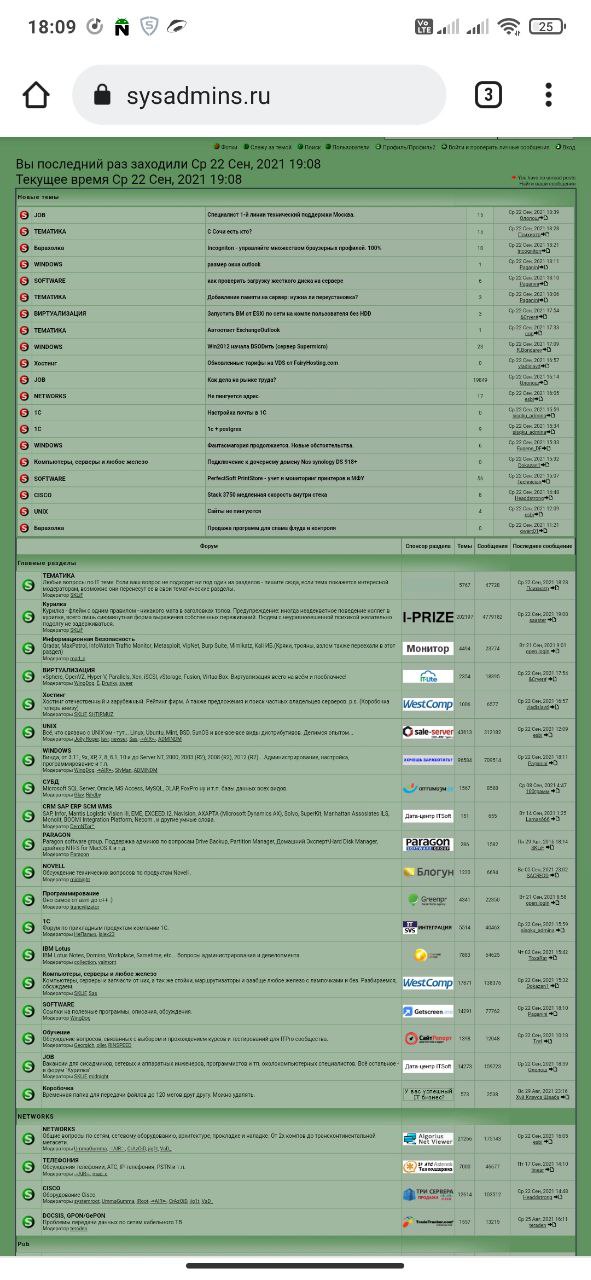591x1280 pixels.
Task: Click green icon of NOVELL forum row
Action: [x=29, y=871]
